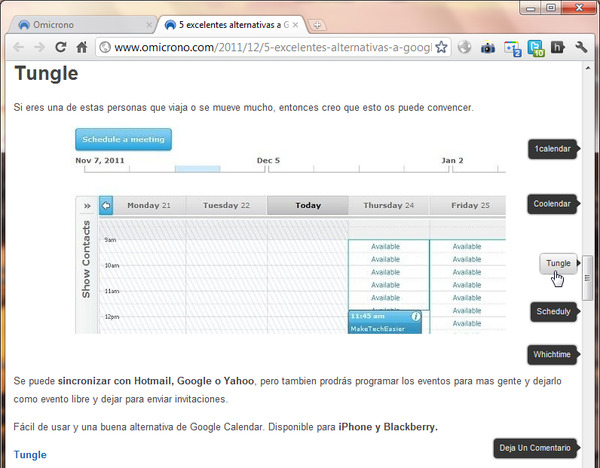Select the Thursday 24 column header
600x468 pixels.
click(x=389, y=205)
